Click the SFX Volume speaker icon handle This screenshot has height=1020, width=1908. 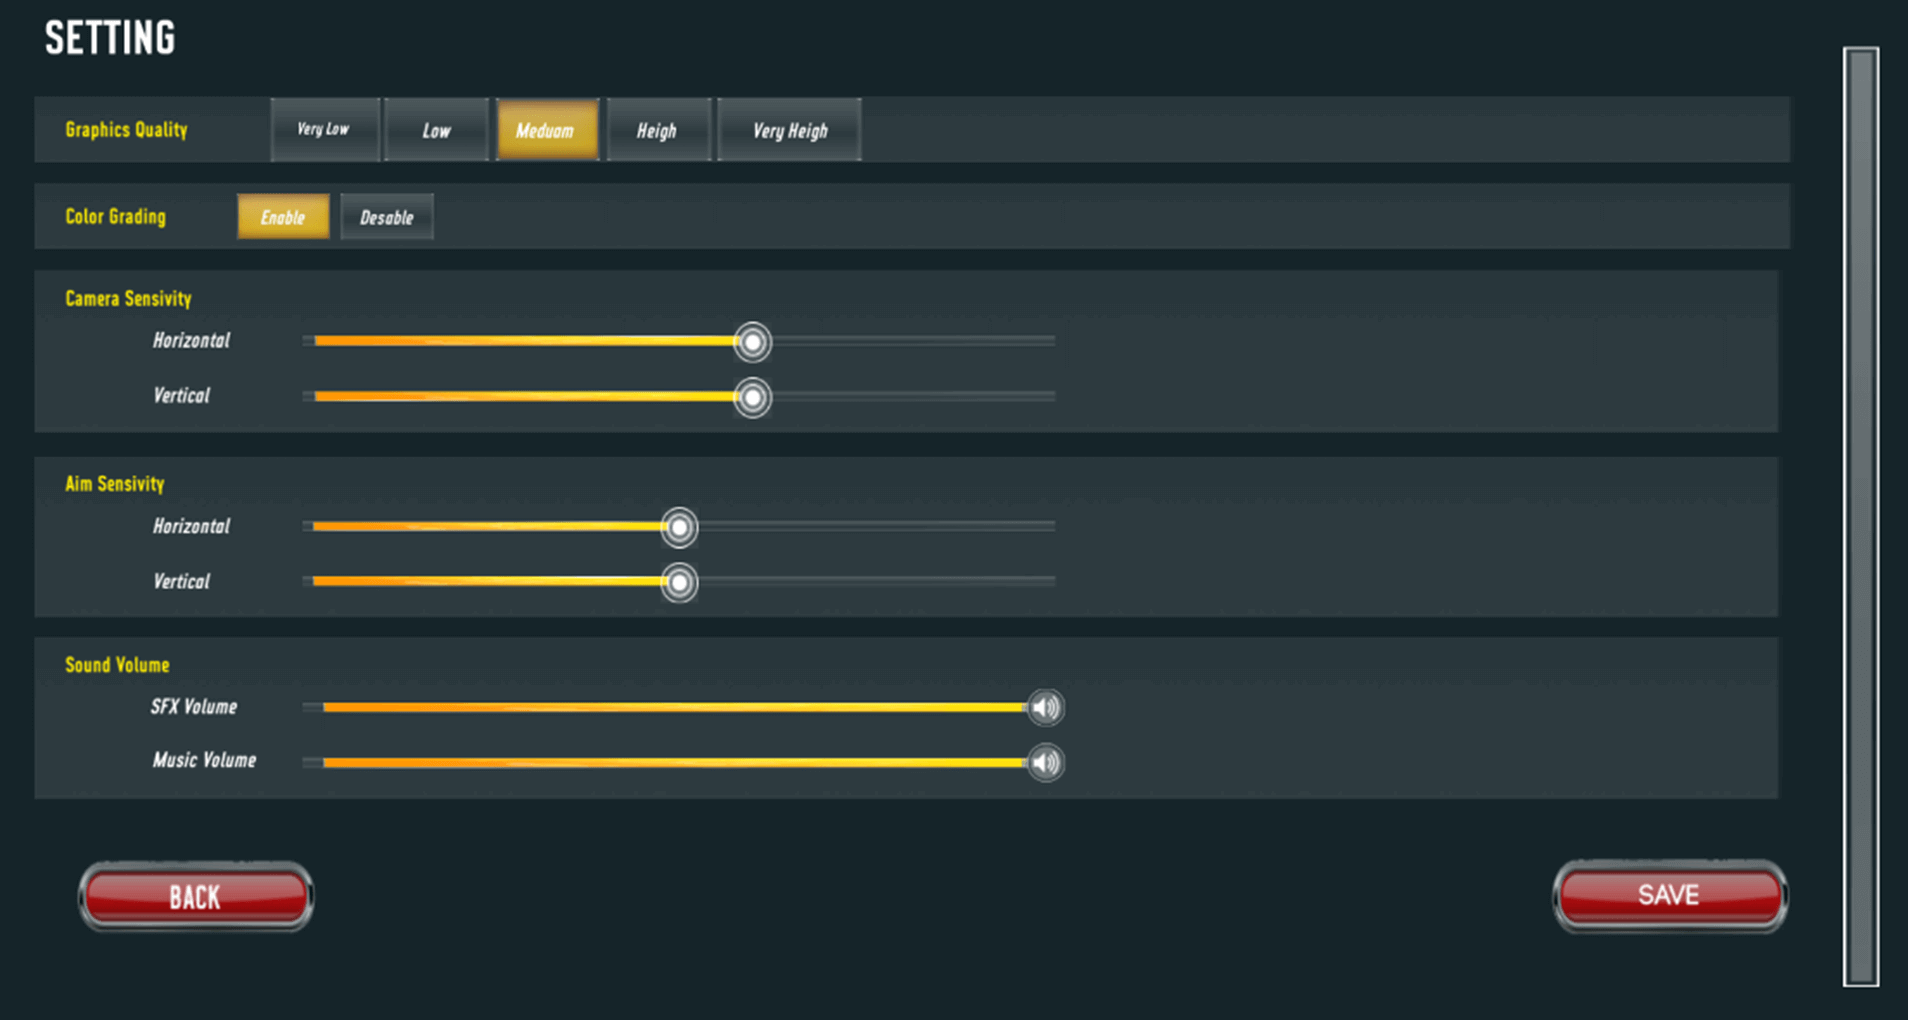(x=1045, y=708)
